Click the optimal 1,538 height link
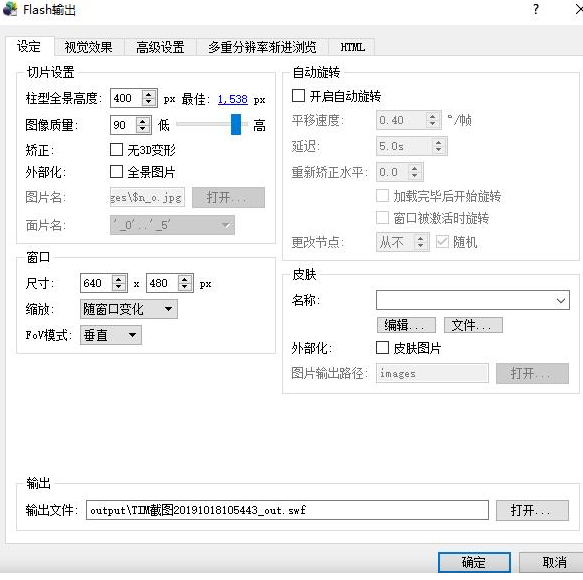Screen dimensions: 583x580 (x=233, y=99)
